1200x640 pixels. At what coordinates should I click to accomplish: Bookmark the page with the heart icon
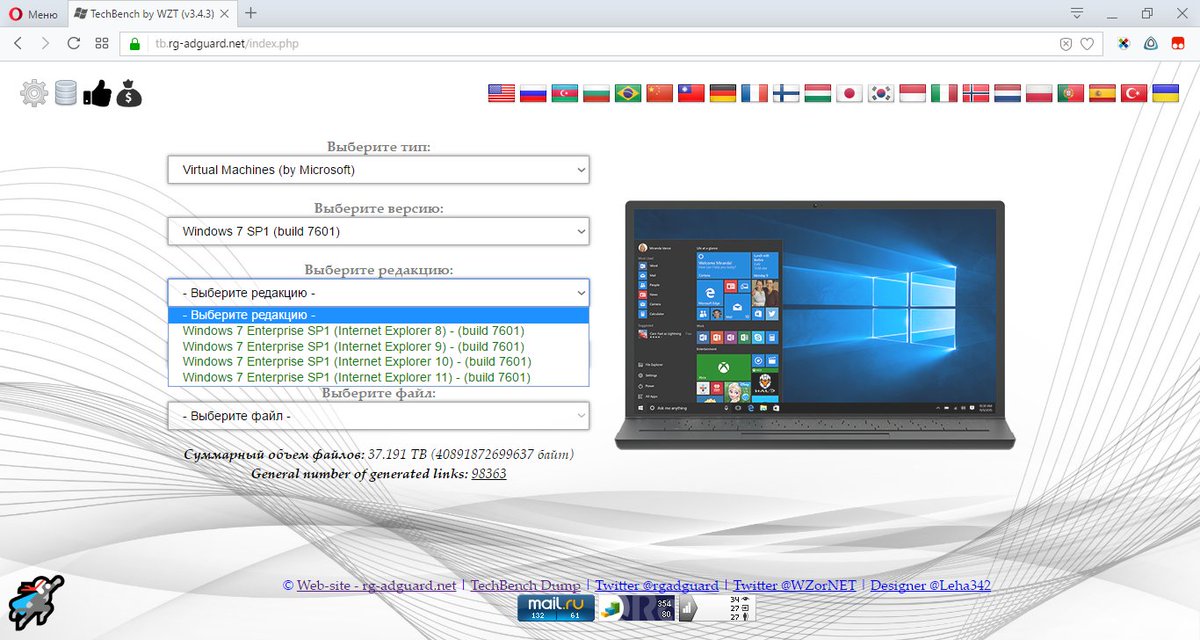point(1087,44)
